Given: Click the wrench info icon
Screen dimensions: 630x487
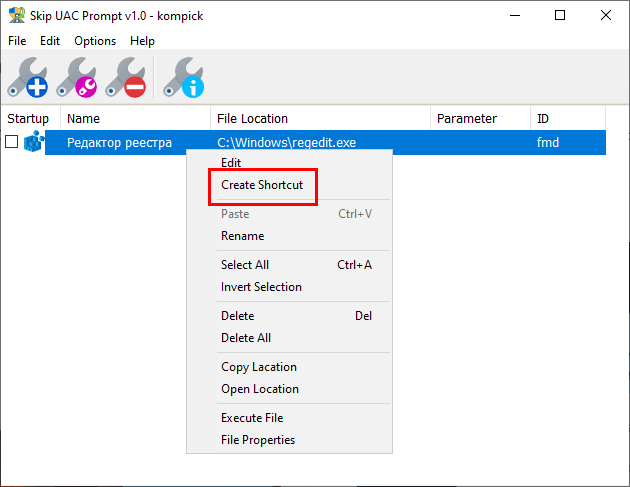Looking at the screenshot, I should pyautogui.click(x=184, y=77).
